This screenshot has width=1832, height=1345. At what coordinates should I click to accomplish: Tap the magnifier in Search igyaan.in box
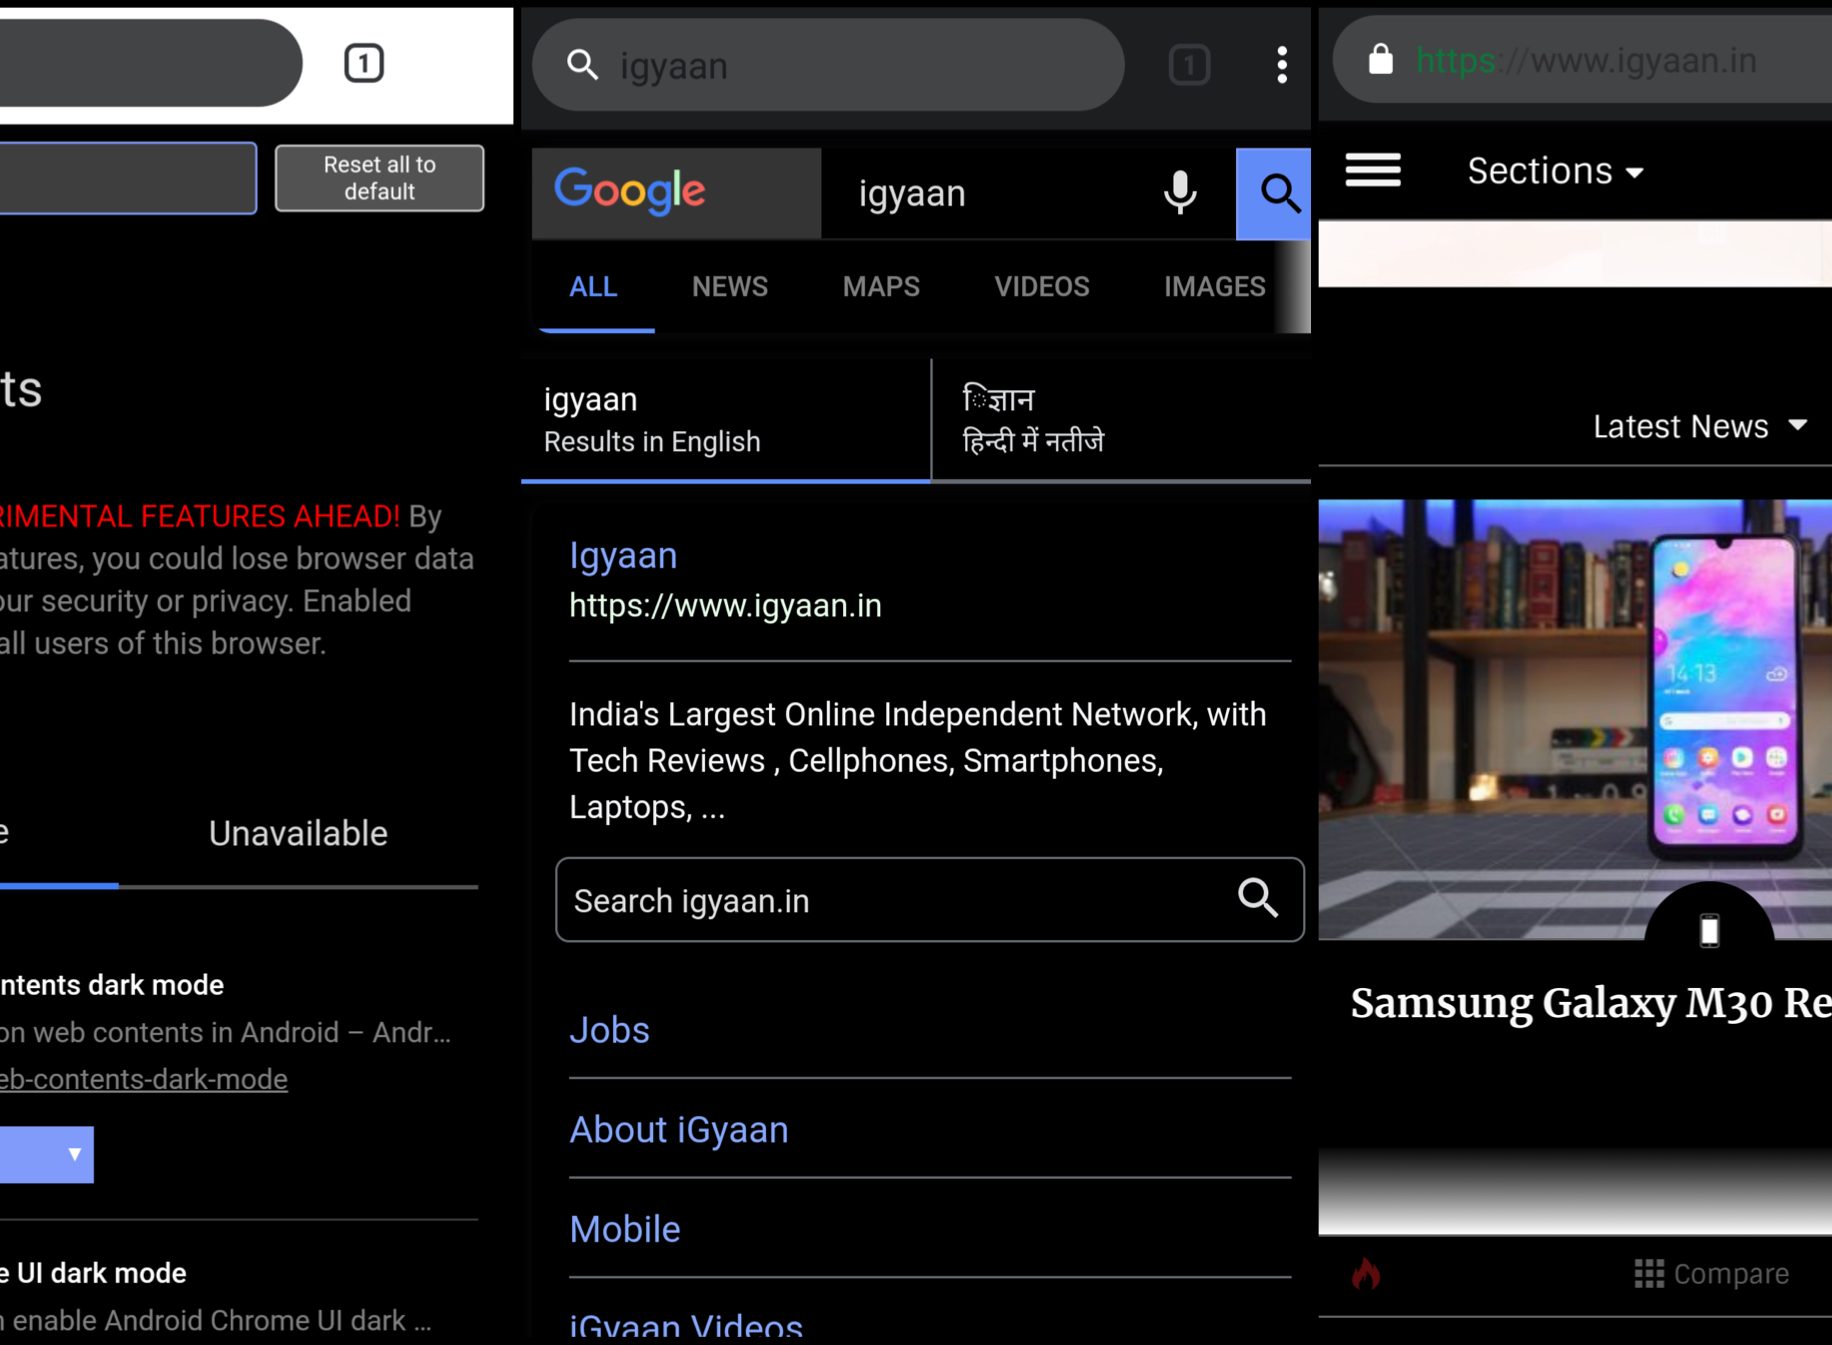(x=1257, y=898)
